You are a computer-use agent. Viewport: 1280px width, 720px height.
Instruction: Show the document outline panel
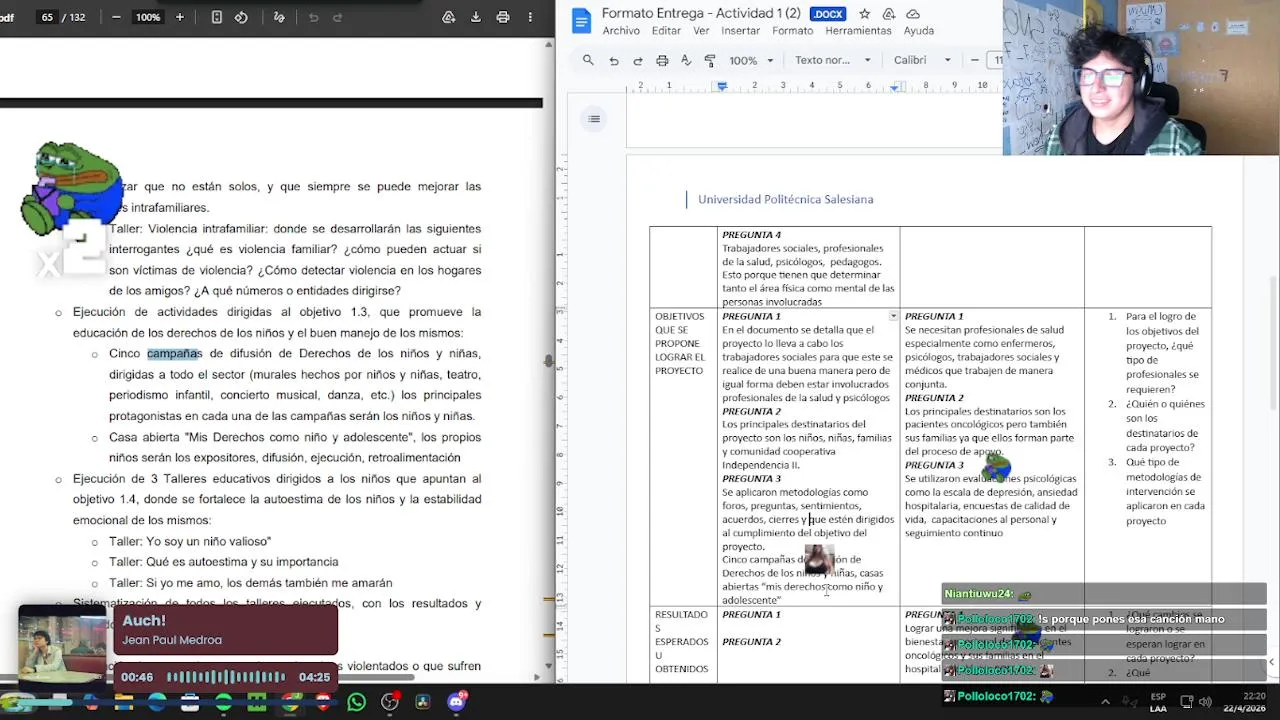(x=594, y=119)
